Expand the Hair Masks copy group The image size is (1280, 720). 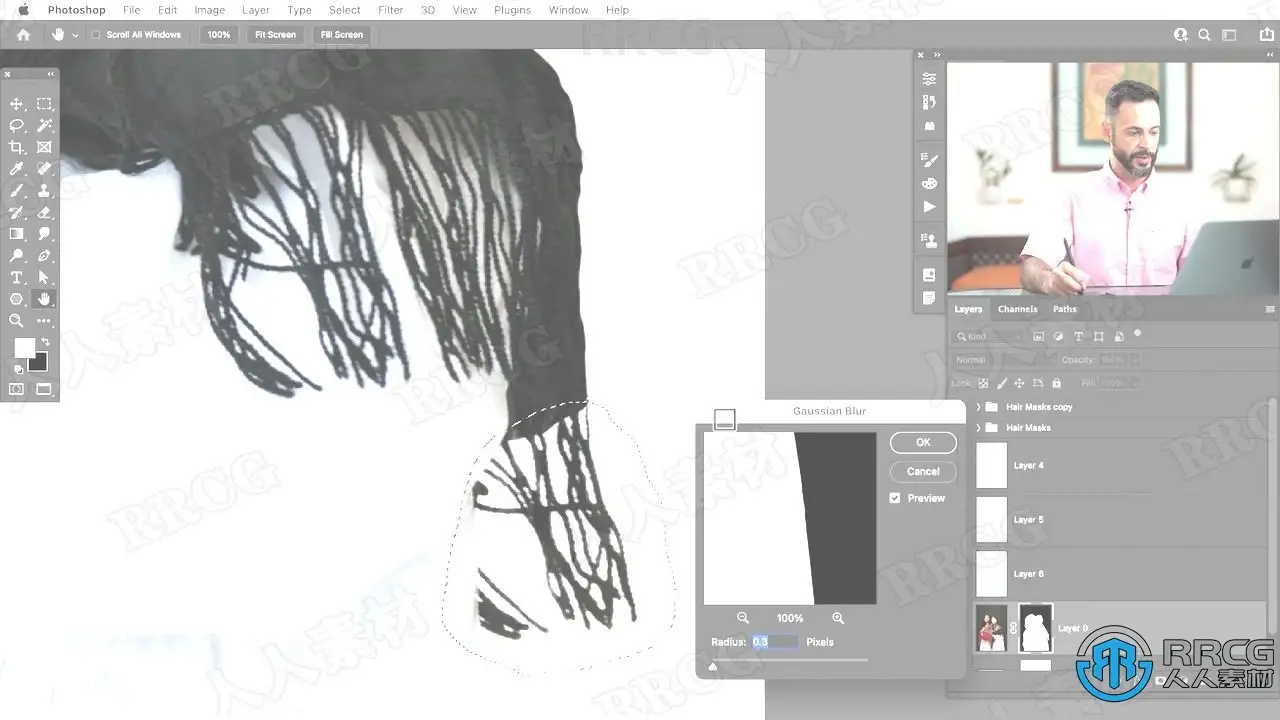point(978,407)
